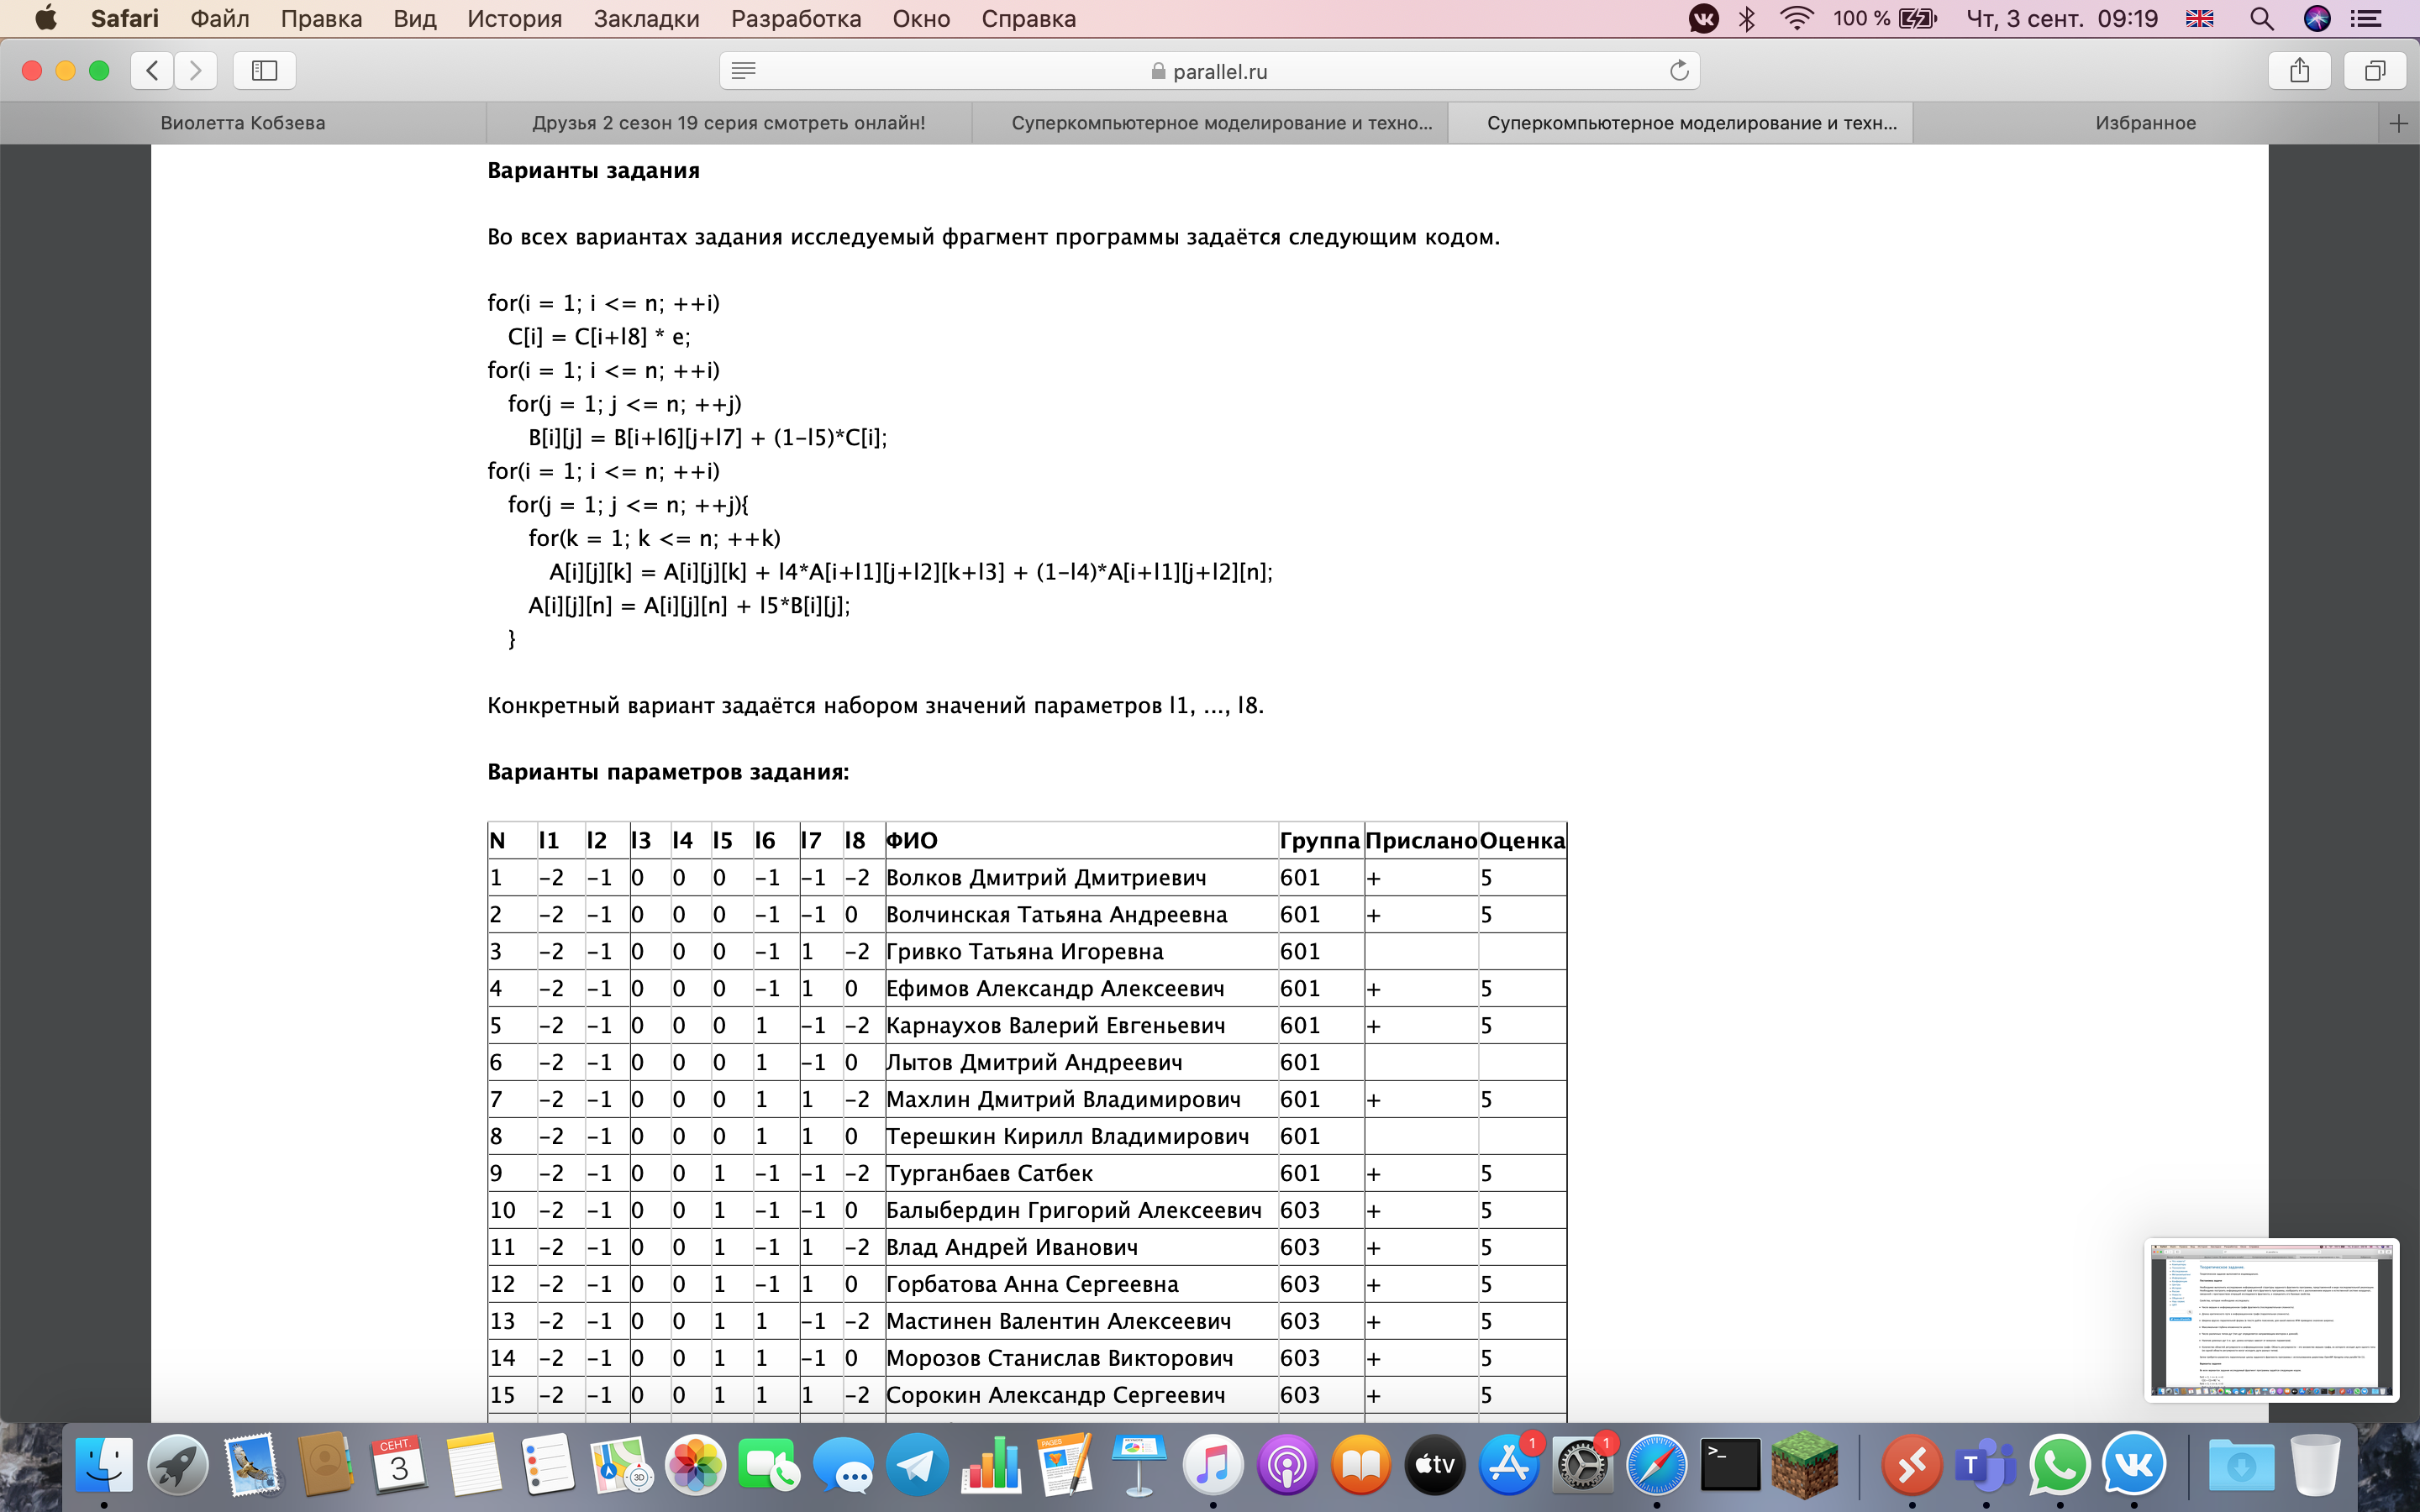Screen dimensions: 2420x1512
Task: Open Apple TV in the Dock
Action: (x=1435, y=1465)
